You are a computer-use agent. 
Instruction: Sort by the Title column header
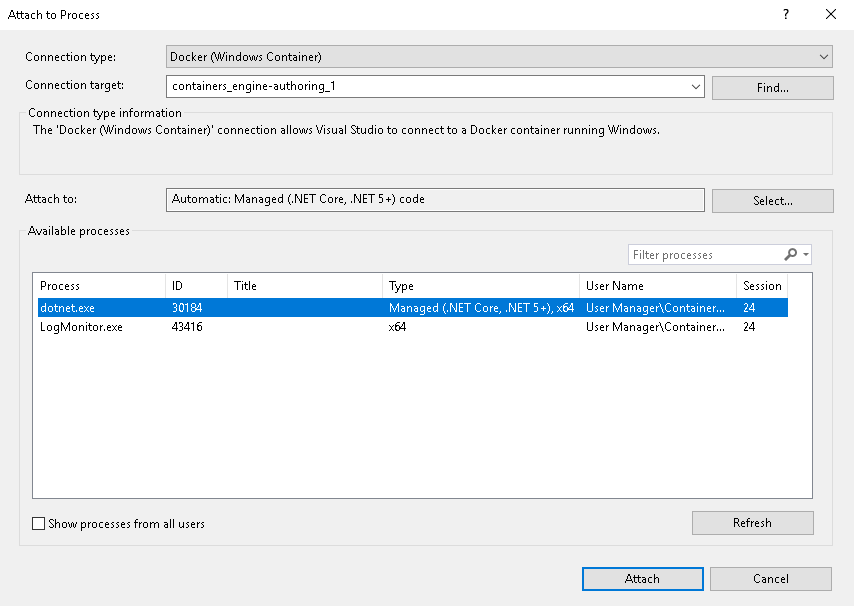pyautogui.click(x=305, y=286)
